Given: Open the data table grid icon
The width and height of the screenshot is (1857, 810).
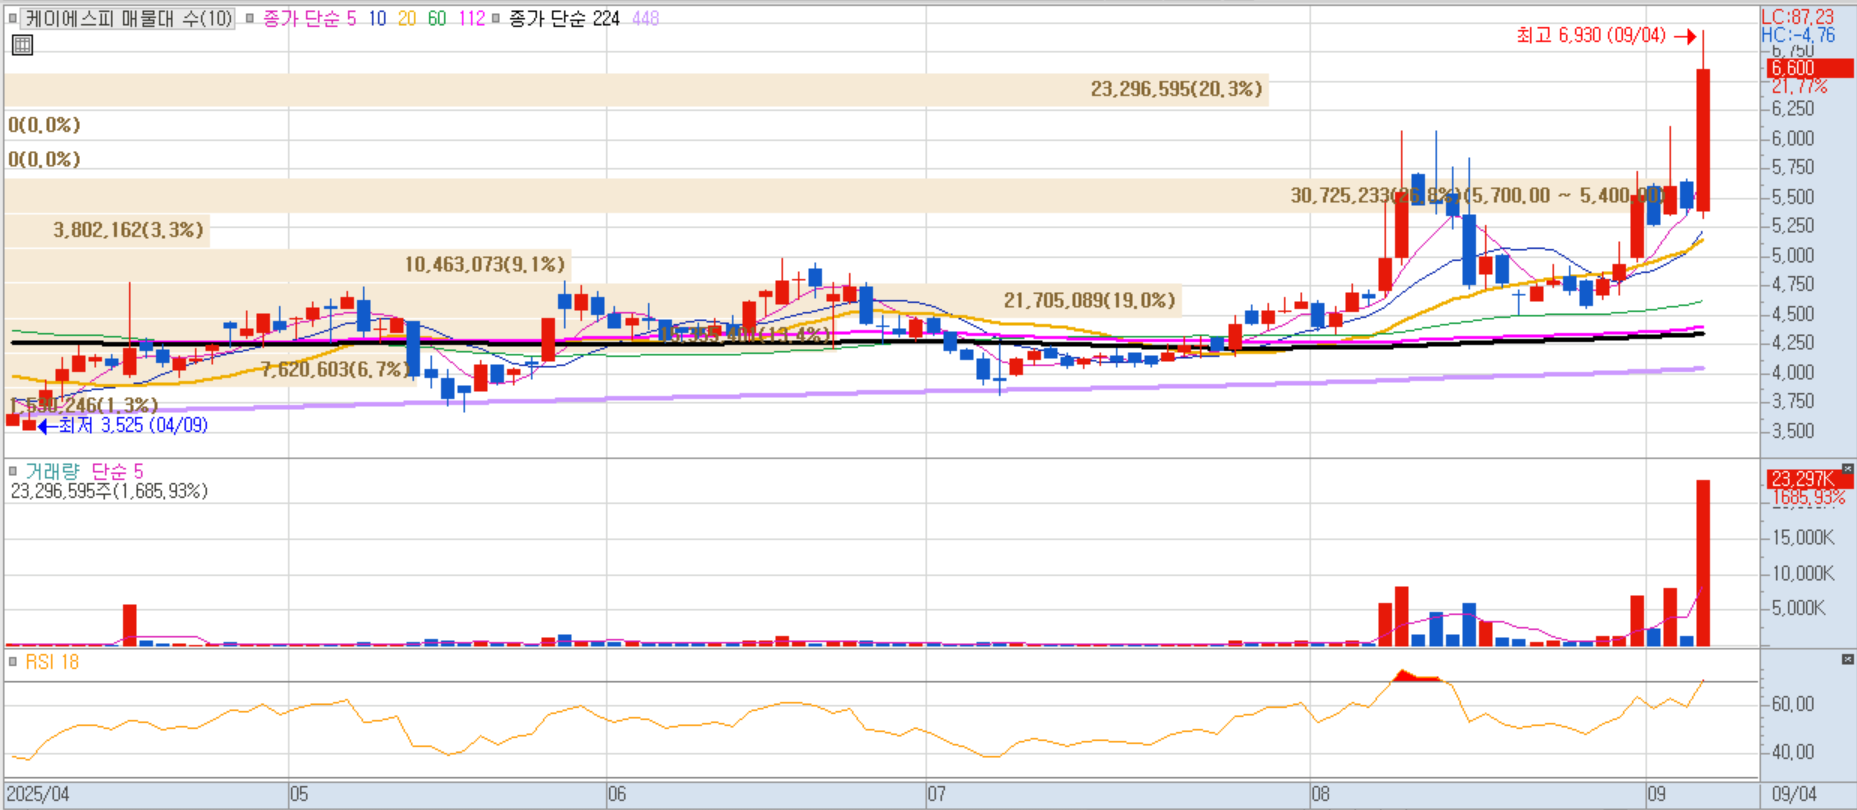Looking at the screenshot, I should click(x=22, y=45).
